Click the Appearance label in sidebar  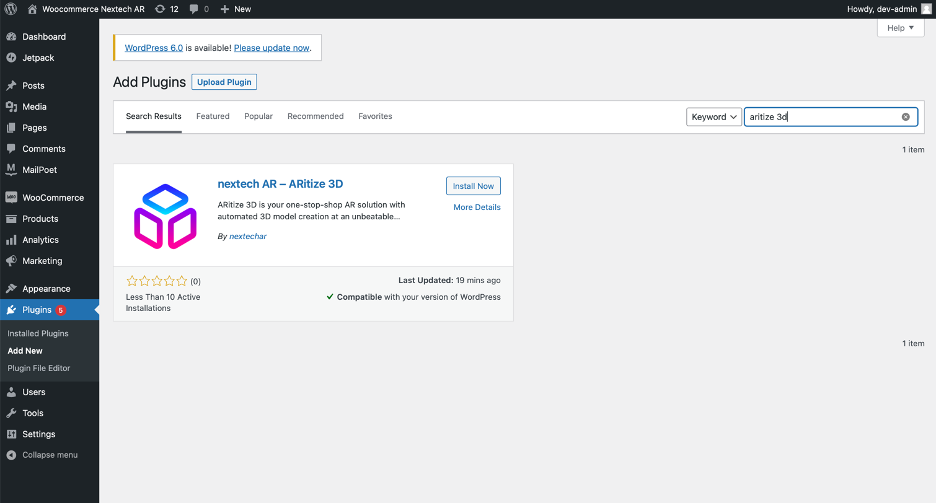pyautogui.click(x=46, y=288)
